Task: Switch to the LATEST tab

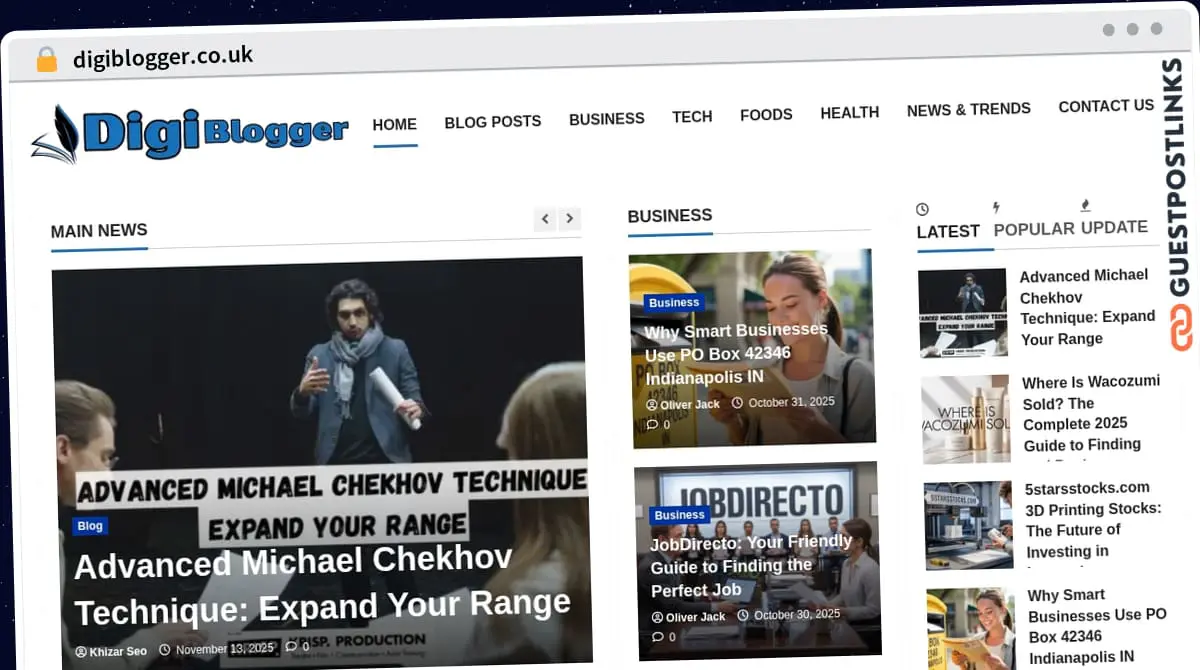Action: pyautogui.click(x=948, y=231)
